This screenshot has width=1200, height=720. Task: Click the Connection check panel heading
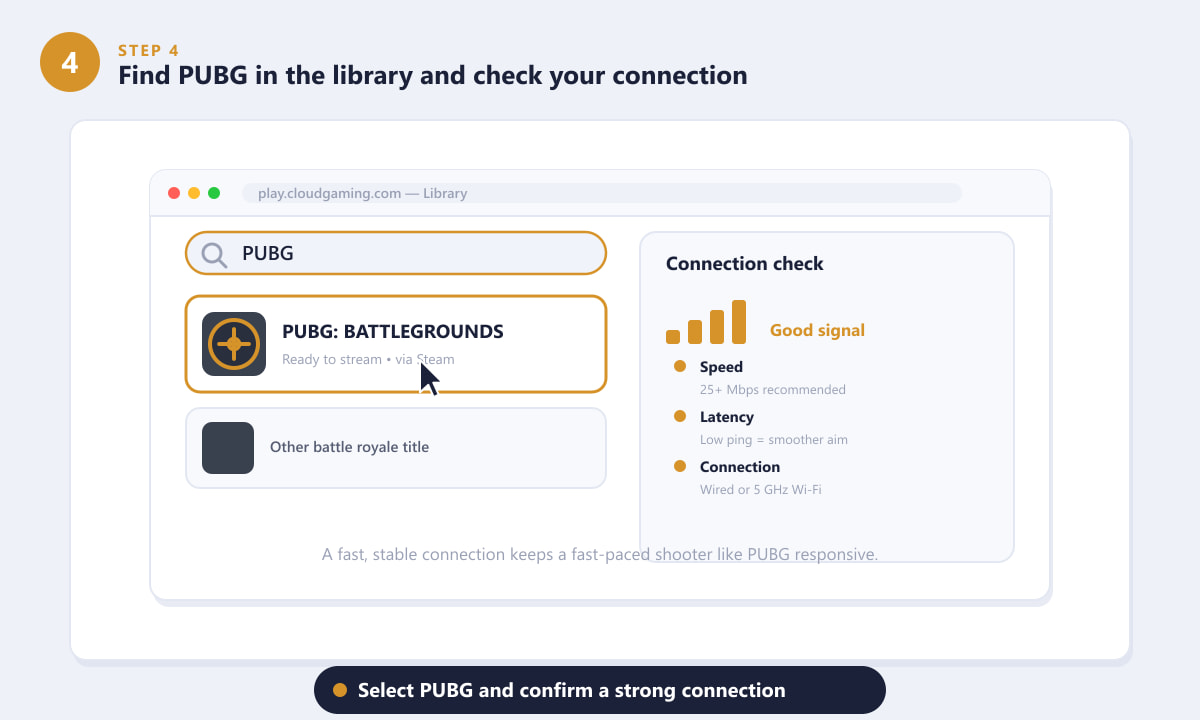744,264
